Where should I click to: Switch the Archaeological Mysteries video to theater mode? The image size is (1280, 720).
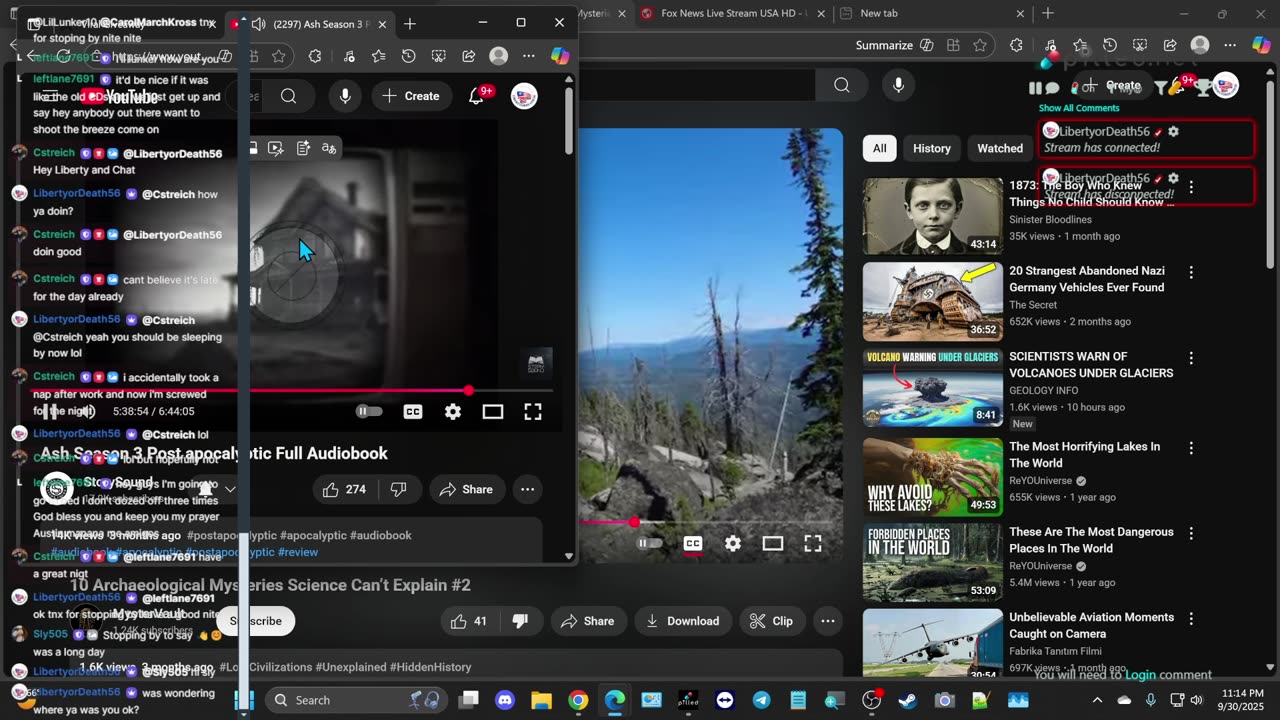pyautogui.click(x=773, y=544)
